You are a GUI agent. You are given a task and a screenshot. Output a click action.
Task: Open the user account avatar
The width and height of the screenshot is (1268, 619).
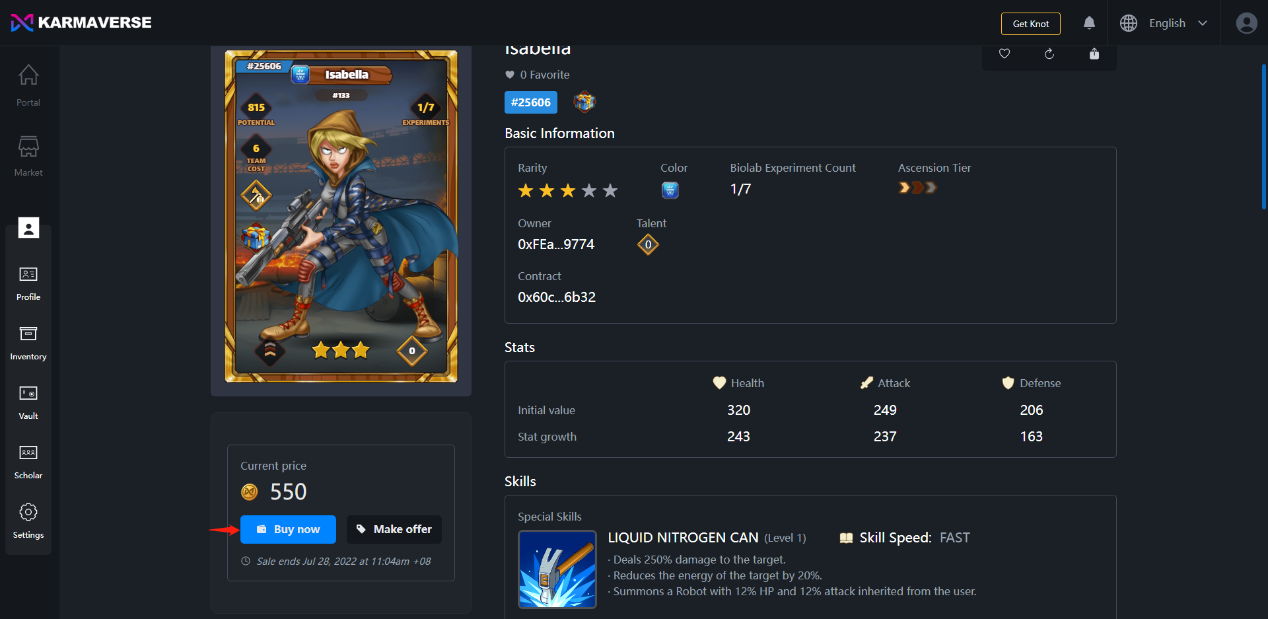[x=1246, y=23]
